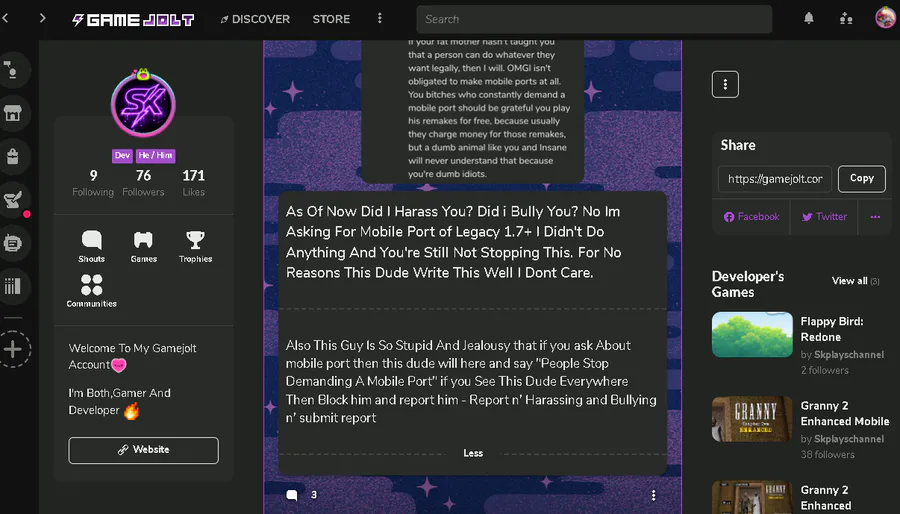Open the post comments icon
Viewport: 900px width, 514px height.
click(292, 495)
